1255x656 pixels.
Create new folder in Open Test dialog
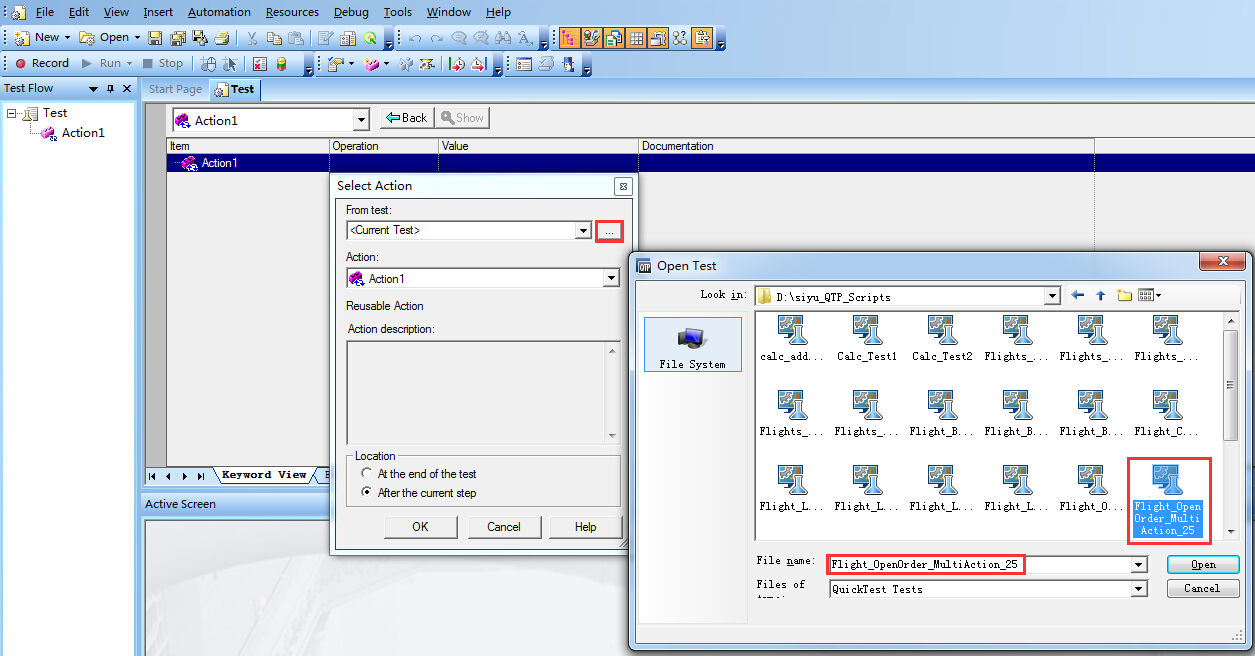[x=1124, y=295]
